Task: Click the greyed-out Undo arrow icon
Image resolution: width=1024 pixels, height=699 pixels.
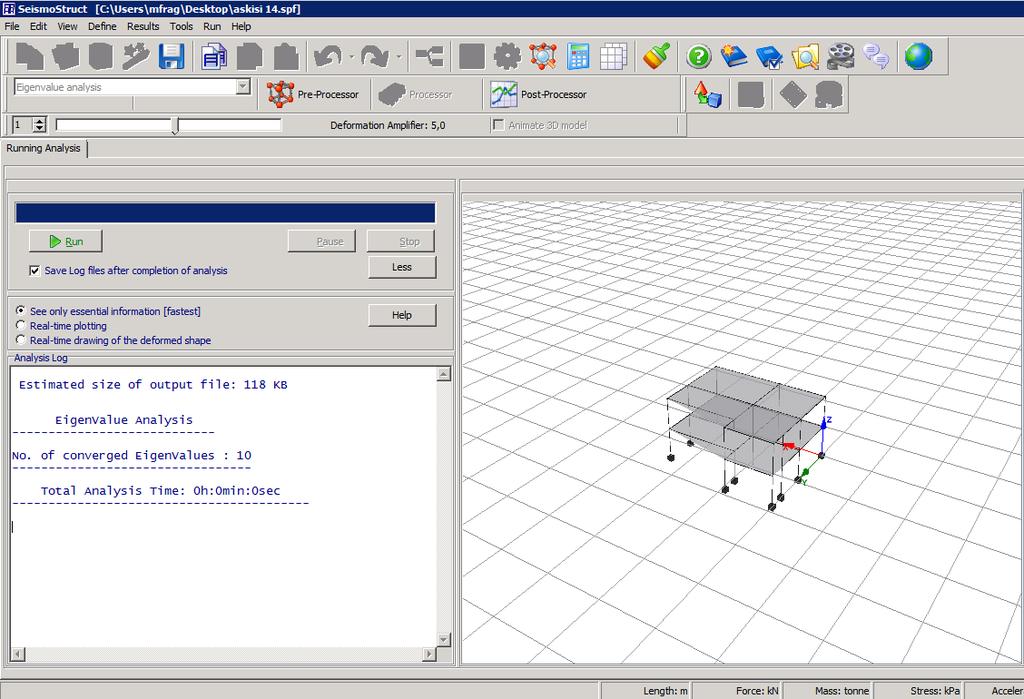Action: tap(327, 56)
